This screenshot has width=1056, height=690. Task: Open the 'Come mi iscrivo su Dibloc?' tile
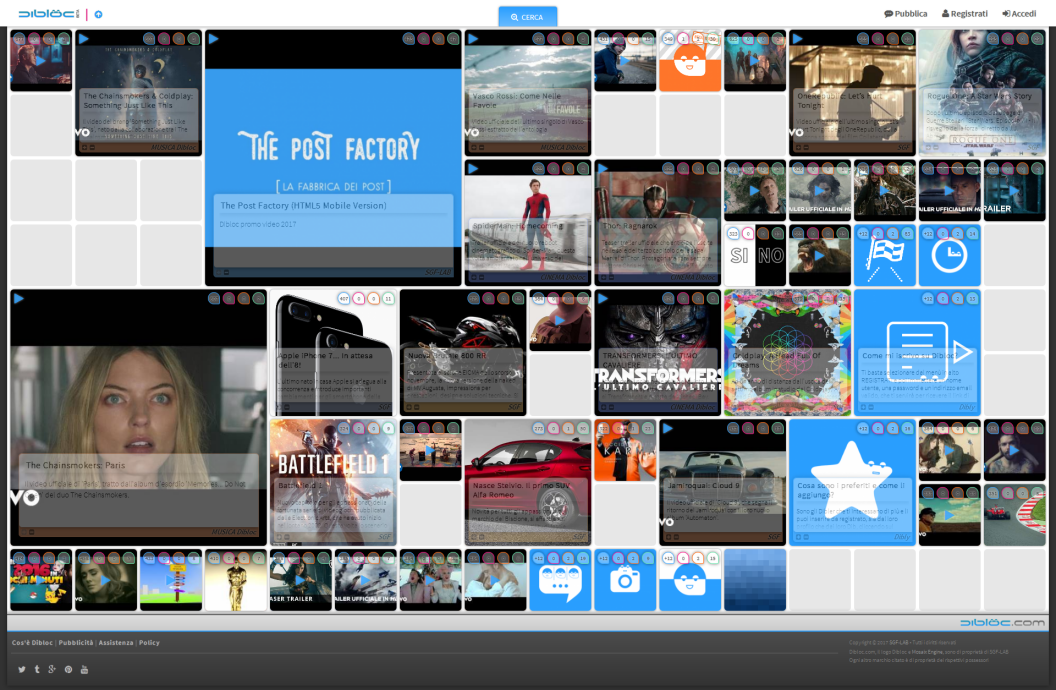[x=917, y=353]
